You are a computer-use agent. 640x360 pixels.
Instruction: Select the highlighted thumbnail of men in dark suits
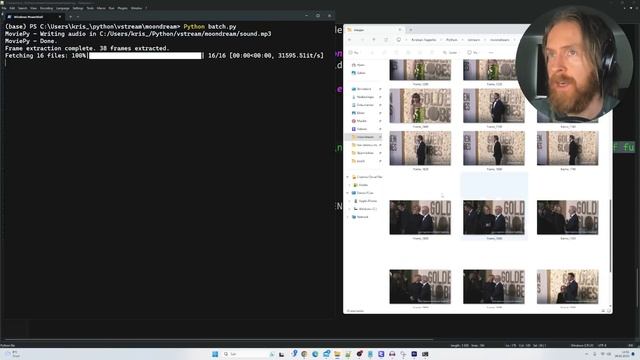point(494,217)
